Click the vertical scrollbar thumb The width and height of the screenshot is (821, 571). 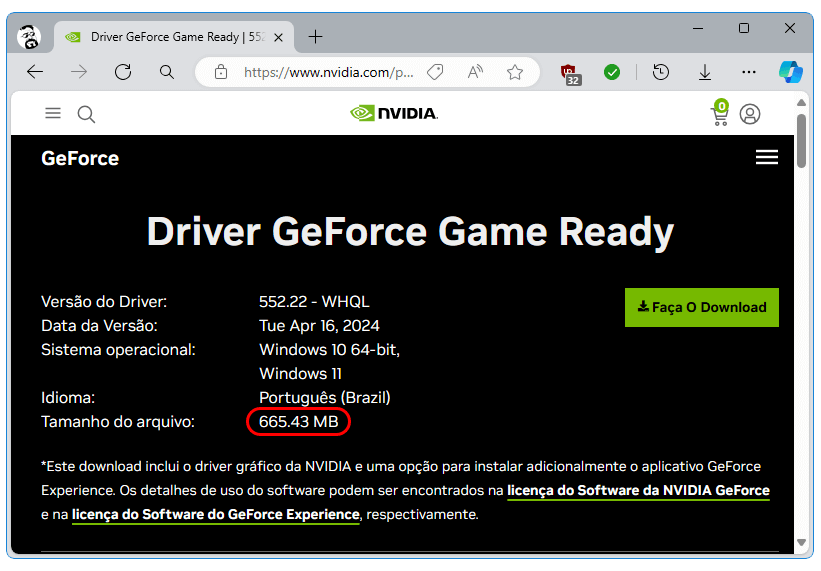click(801, 141)
